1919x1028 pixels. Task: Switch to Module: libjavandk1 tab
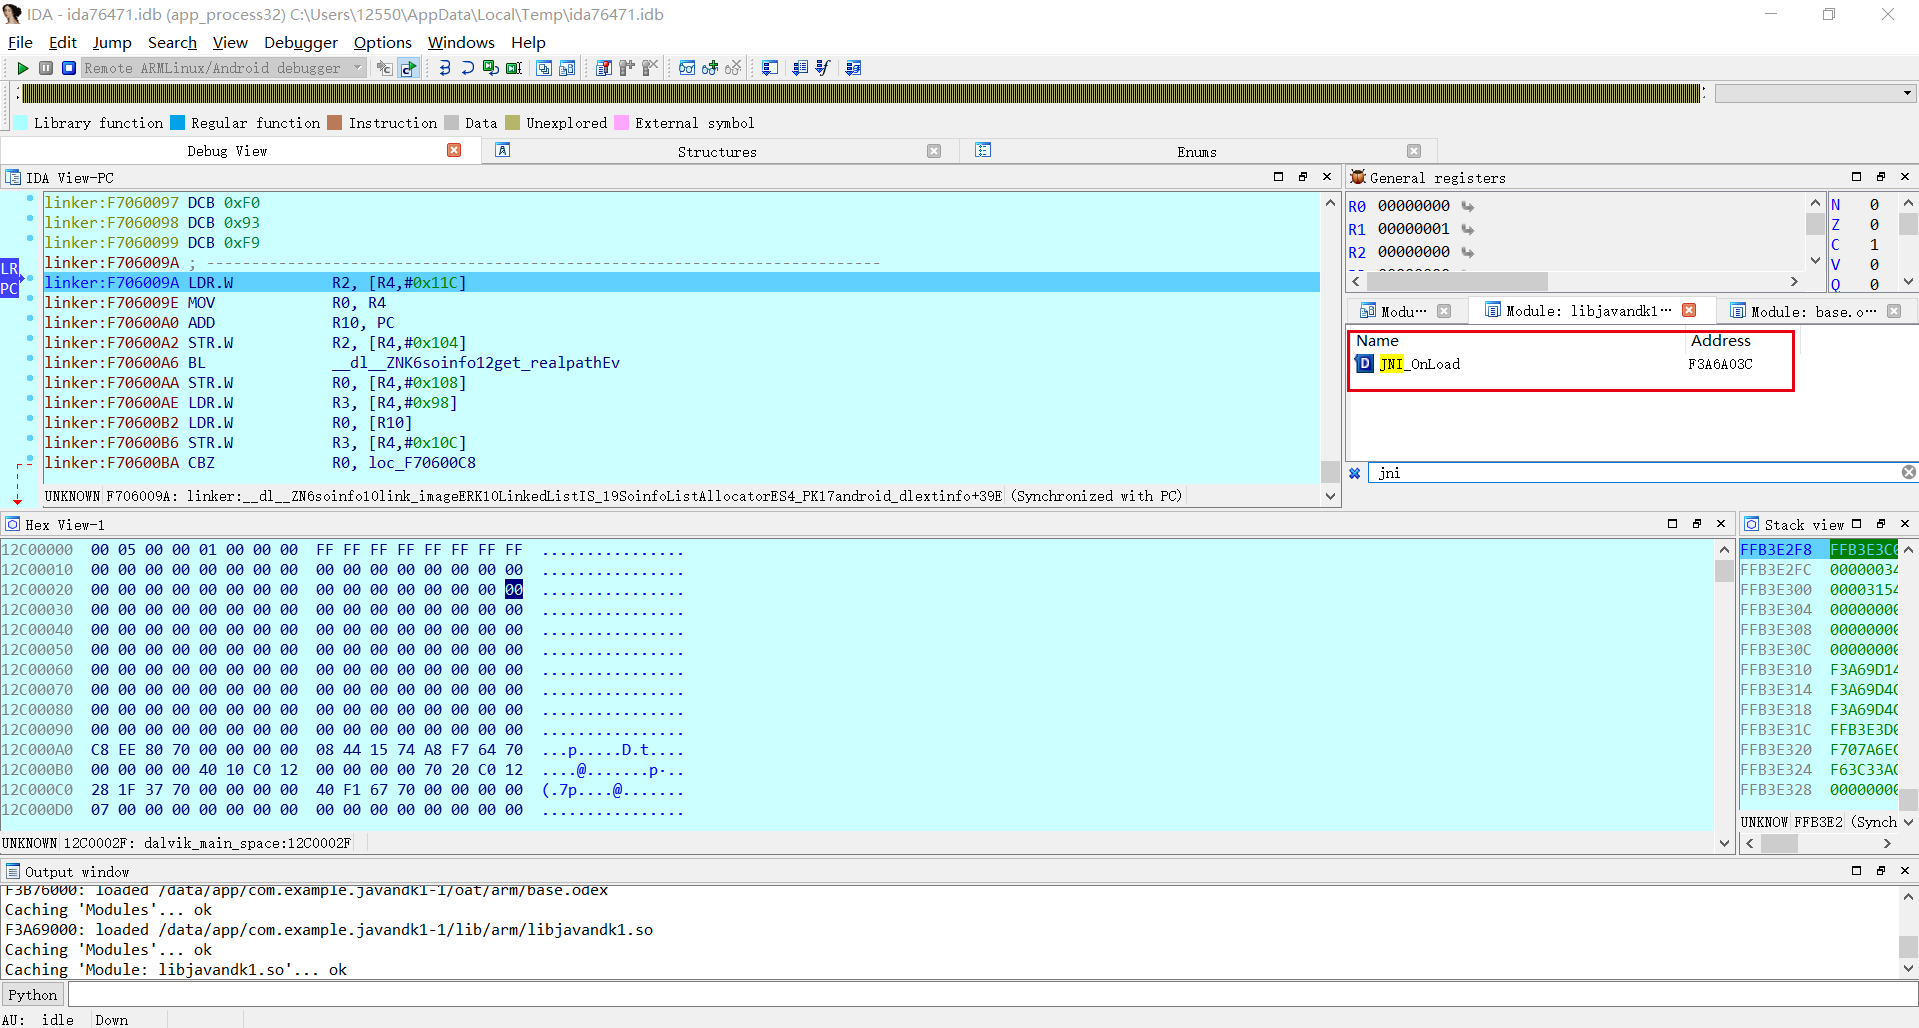(x=1587, y=311)
